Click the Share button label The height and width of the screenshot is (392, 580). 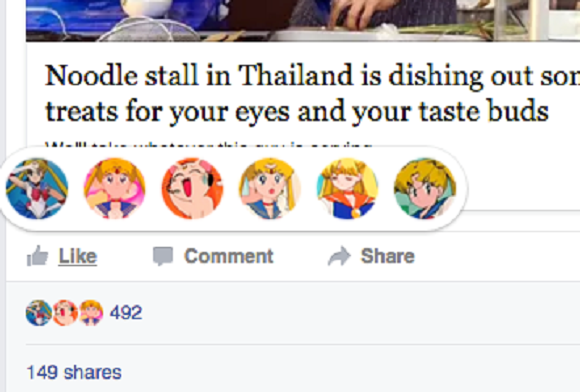point(388,256)
